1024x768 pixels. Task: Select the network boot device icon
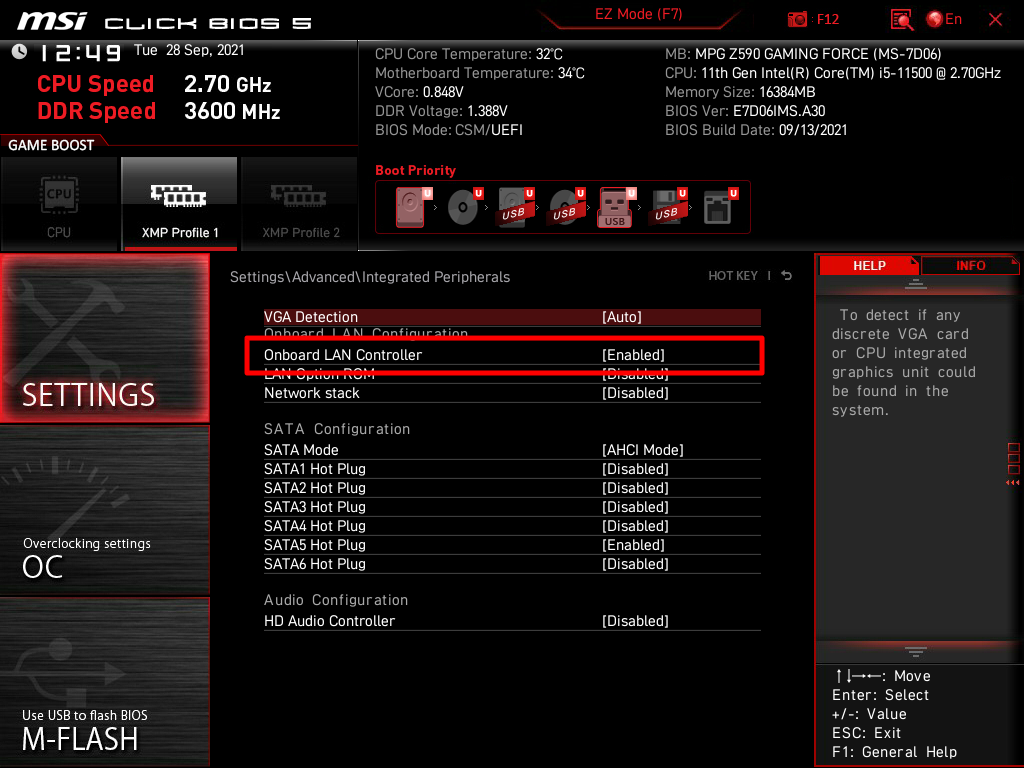click(716, 207)
